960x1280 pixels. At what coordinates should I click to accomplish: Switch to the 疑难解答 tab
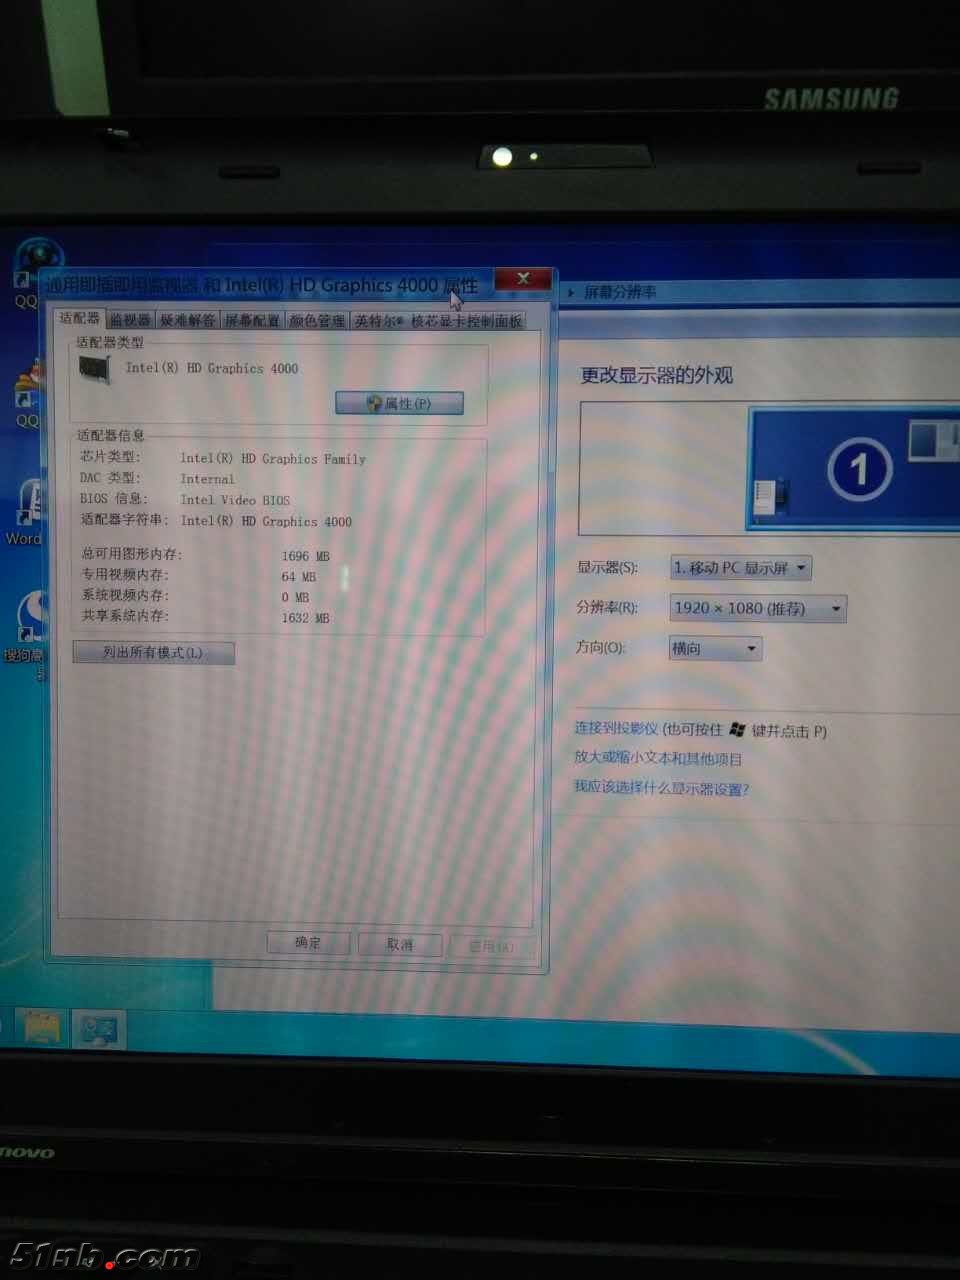point(187,320)
